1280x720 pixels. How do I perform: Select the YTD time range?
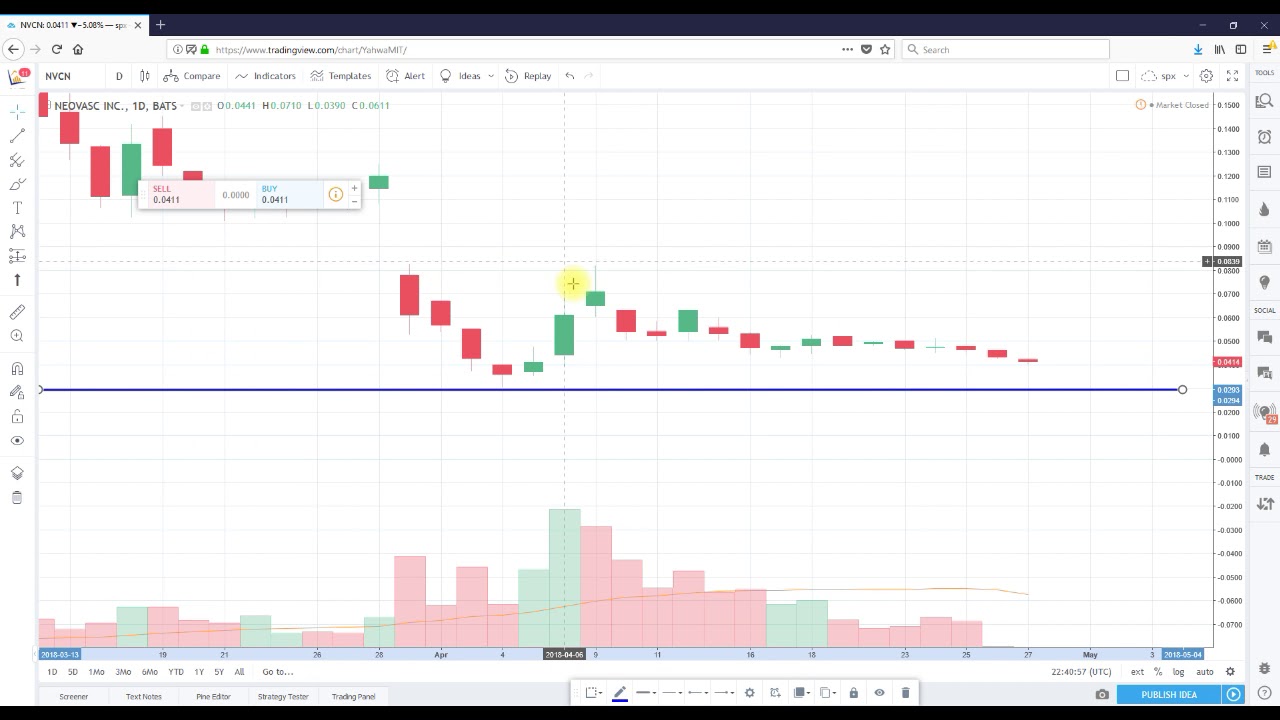(176, 672)
